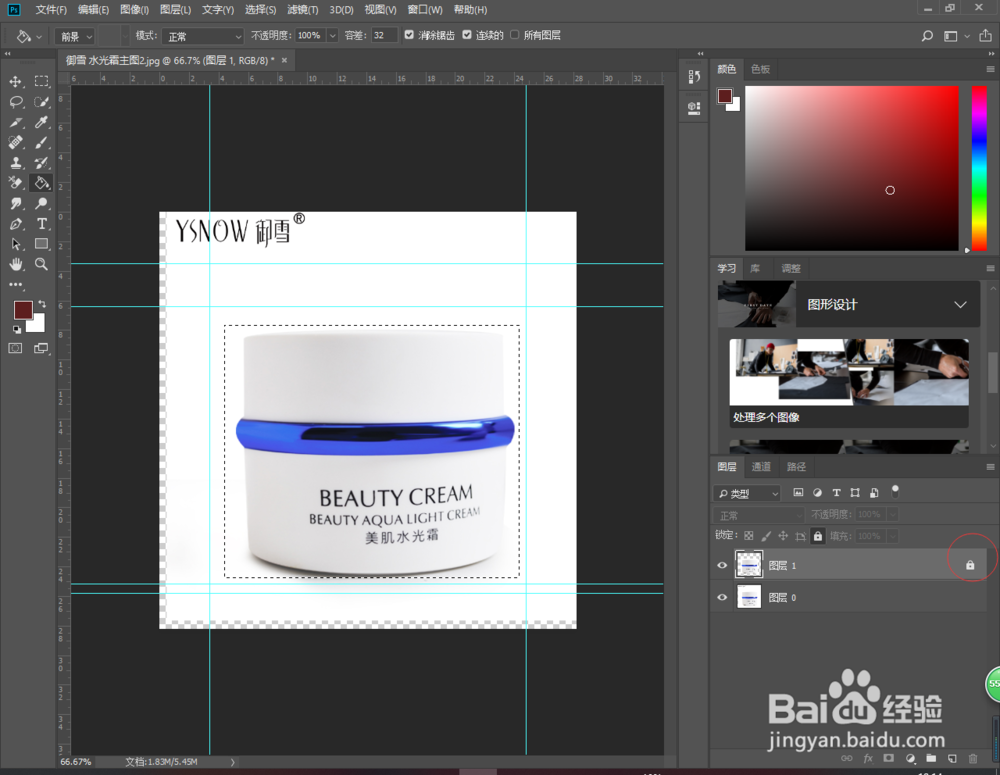Select the Zoom magnifier tool

[x=41, y=264]
